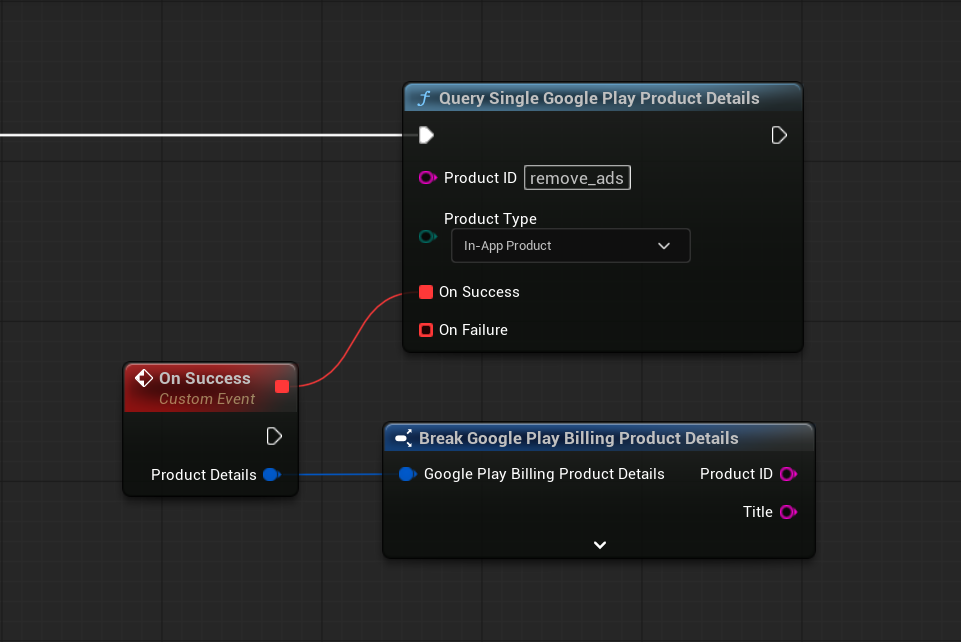The height and width of the screenshot is (642, 961).
Task: Click the On Failure delegate pin
Action: pyautogui.click(x=426, y=330)
